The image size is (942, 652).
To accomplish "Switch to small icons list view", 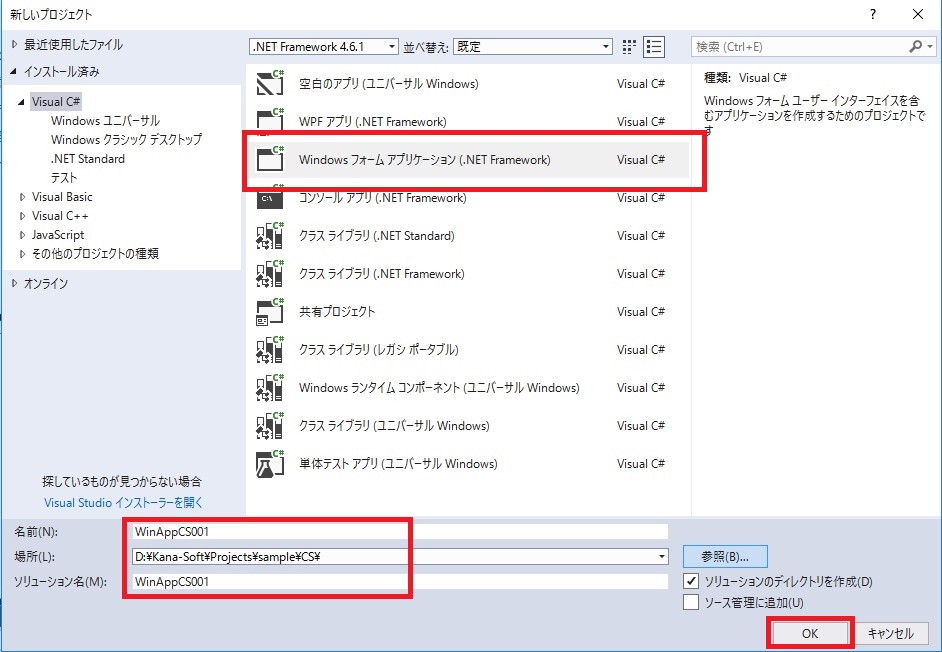I will pos(654,47).
